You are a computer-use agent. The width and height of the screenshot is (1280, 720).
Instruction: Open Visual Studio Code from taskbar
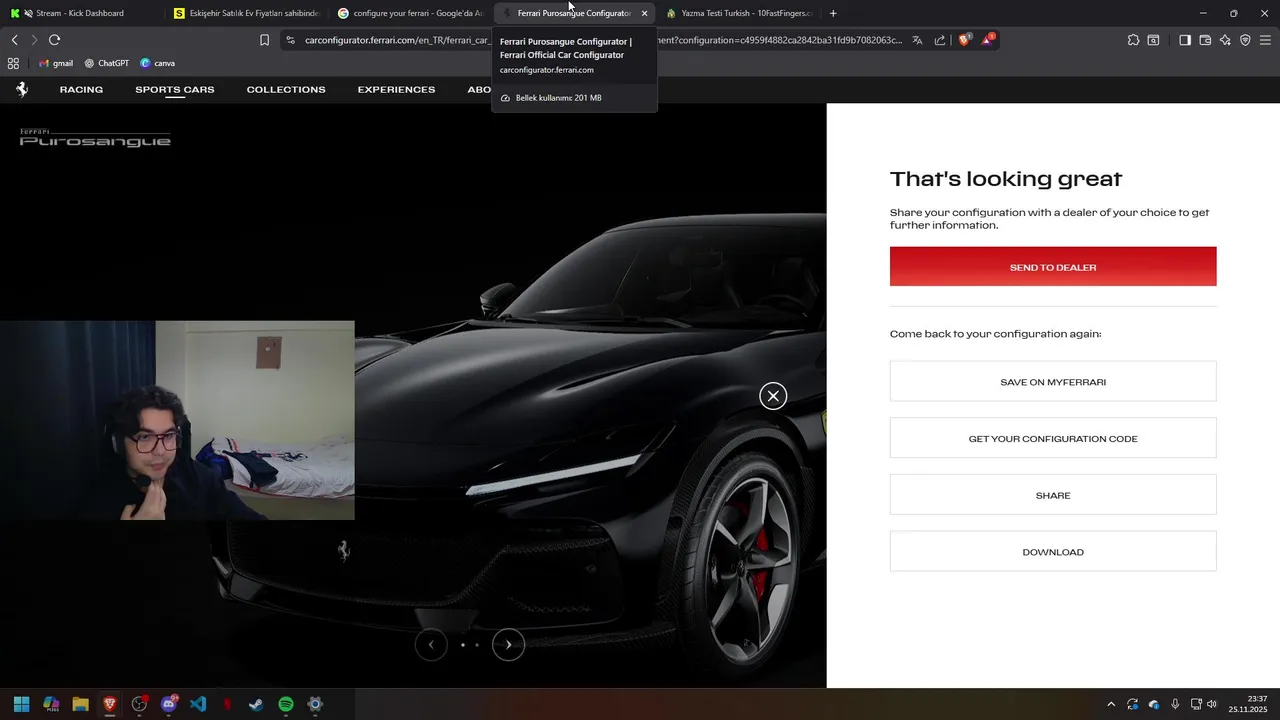[198, 704]
